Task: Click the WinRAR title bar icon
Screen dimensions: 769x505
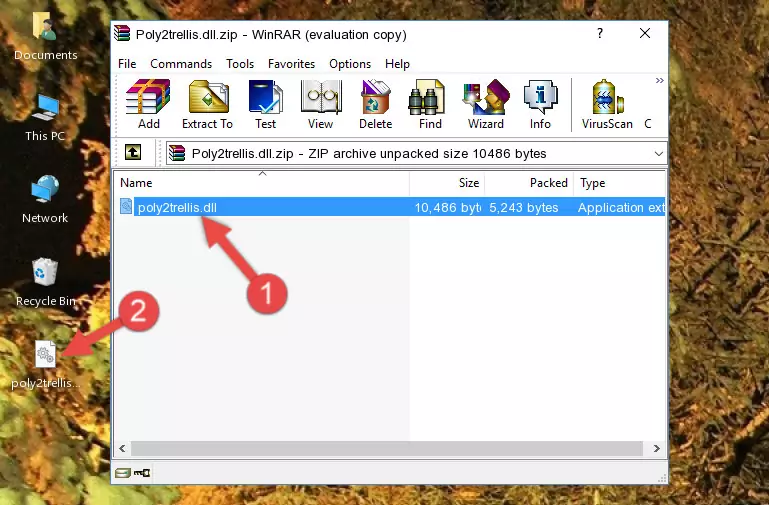Action: click(x=122, y=33)
